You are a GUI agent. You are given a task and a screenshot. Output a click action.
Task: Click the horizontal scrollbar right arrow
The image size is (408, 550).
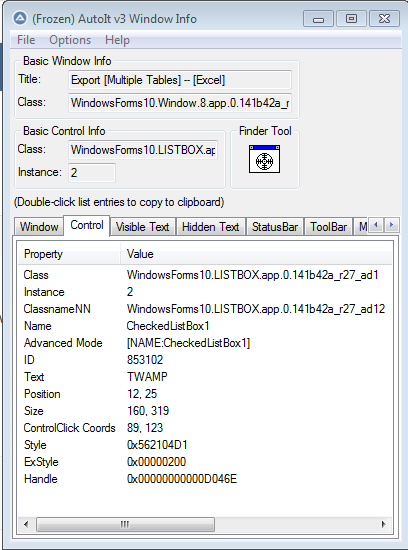click(x=383, y=524)
